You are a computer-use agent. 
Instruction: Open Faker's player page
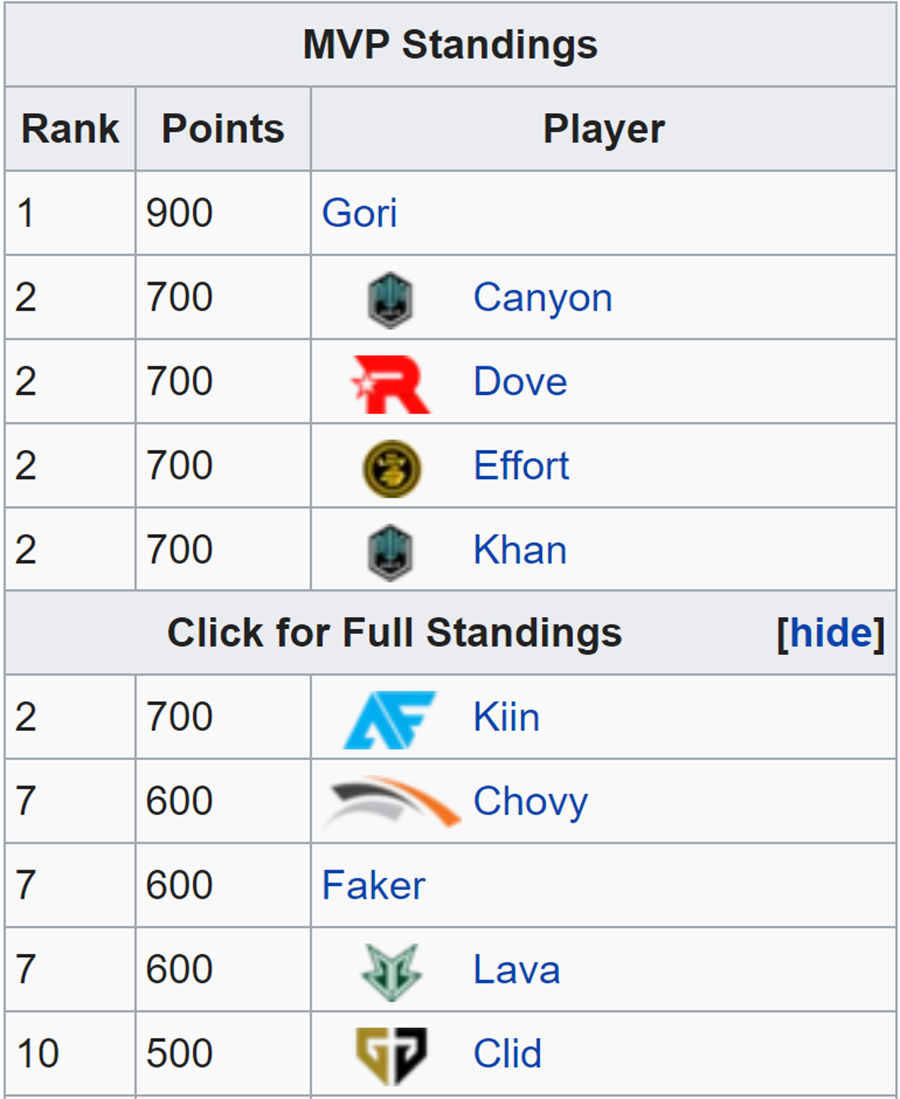point(374,886)
